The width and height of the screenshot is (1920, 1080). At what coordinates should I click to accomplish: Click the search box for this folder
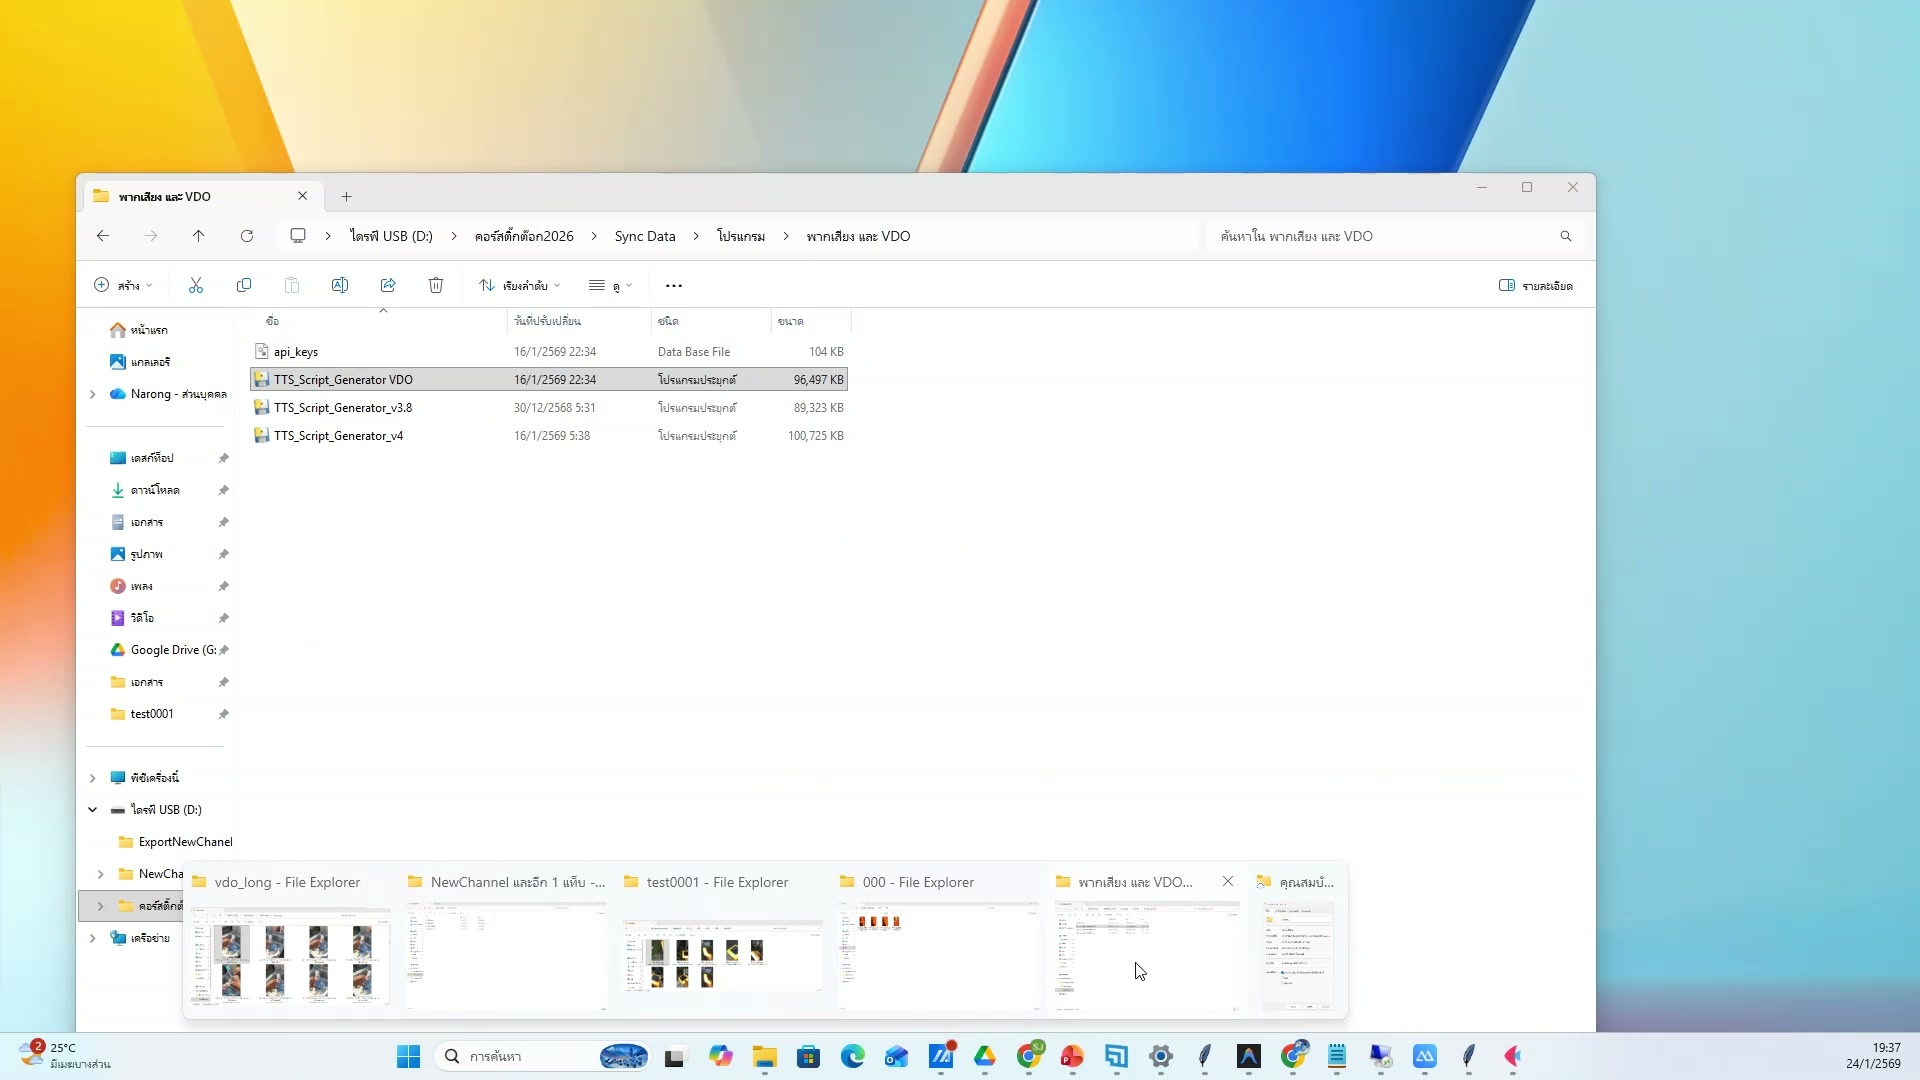[1385, 236]
